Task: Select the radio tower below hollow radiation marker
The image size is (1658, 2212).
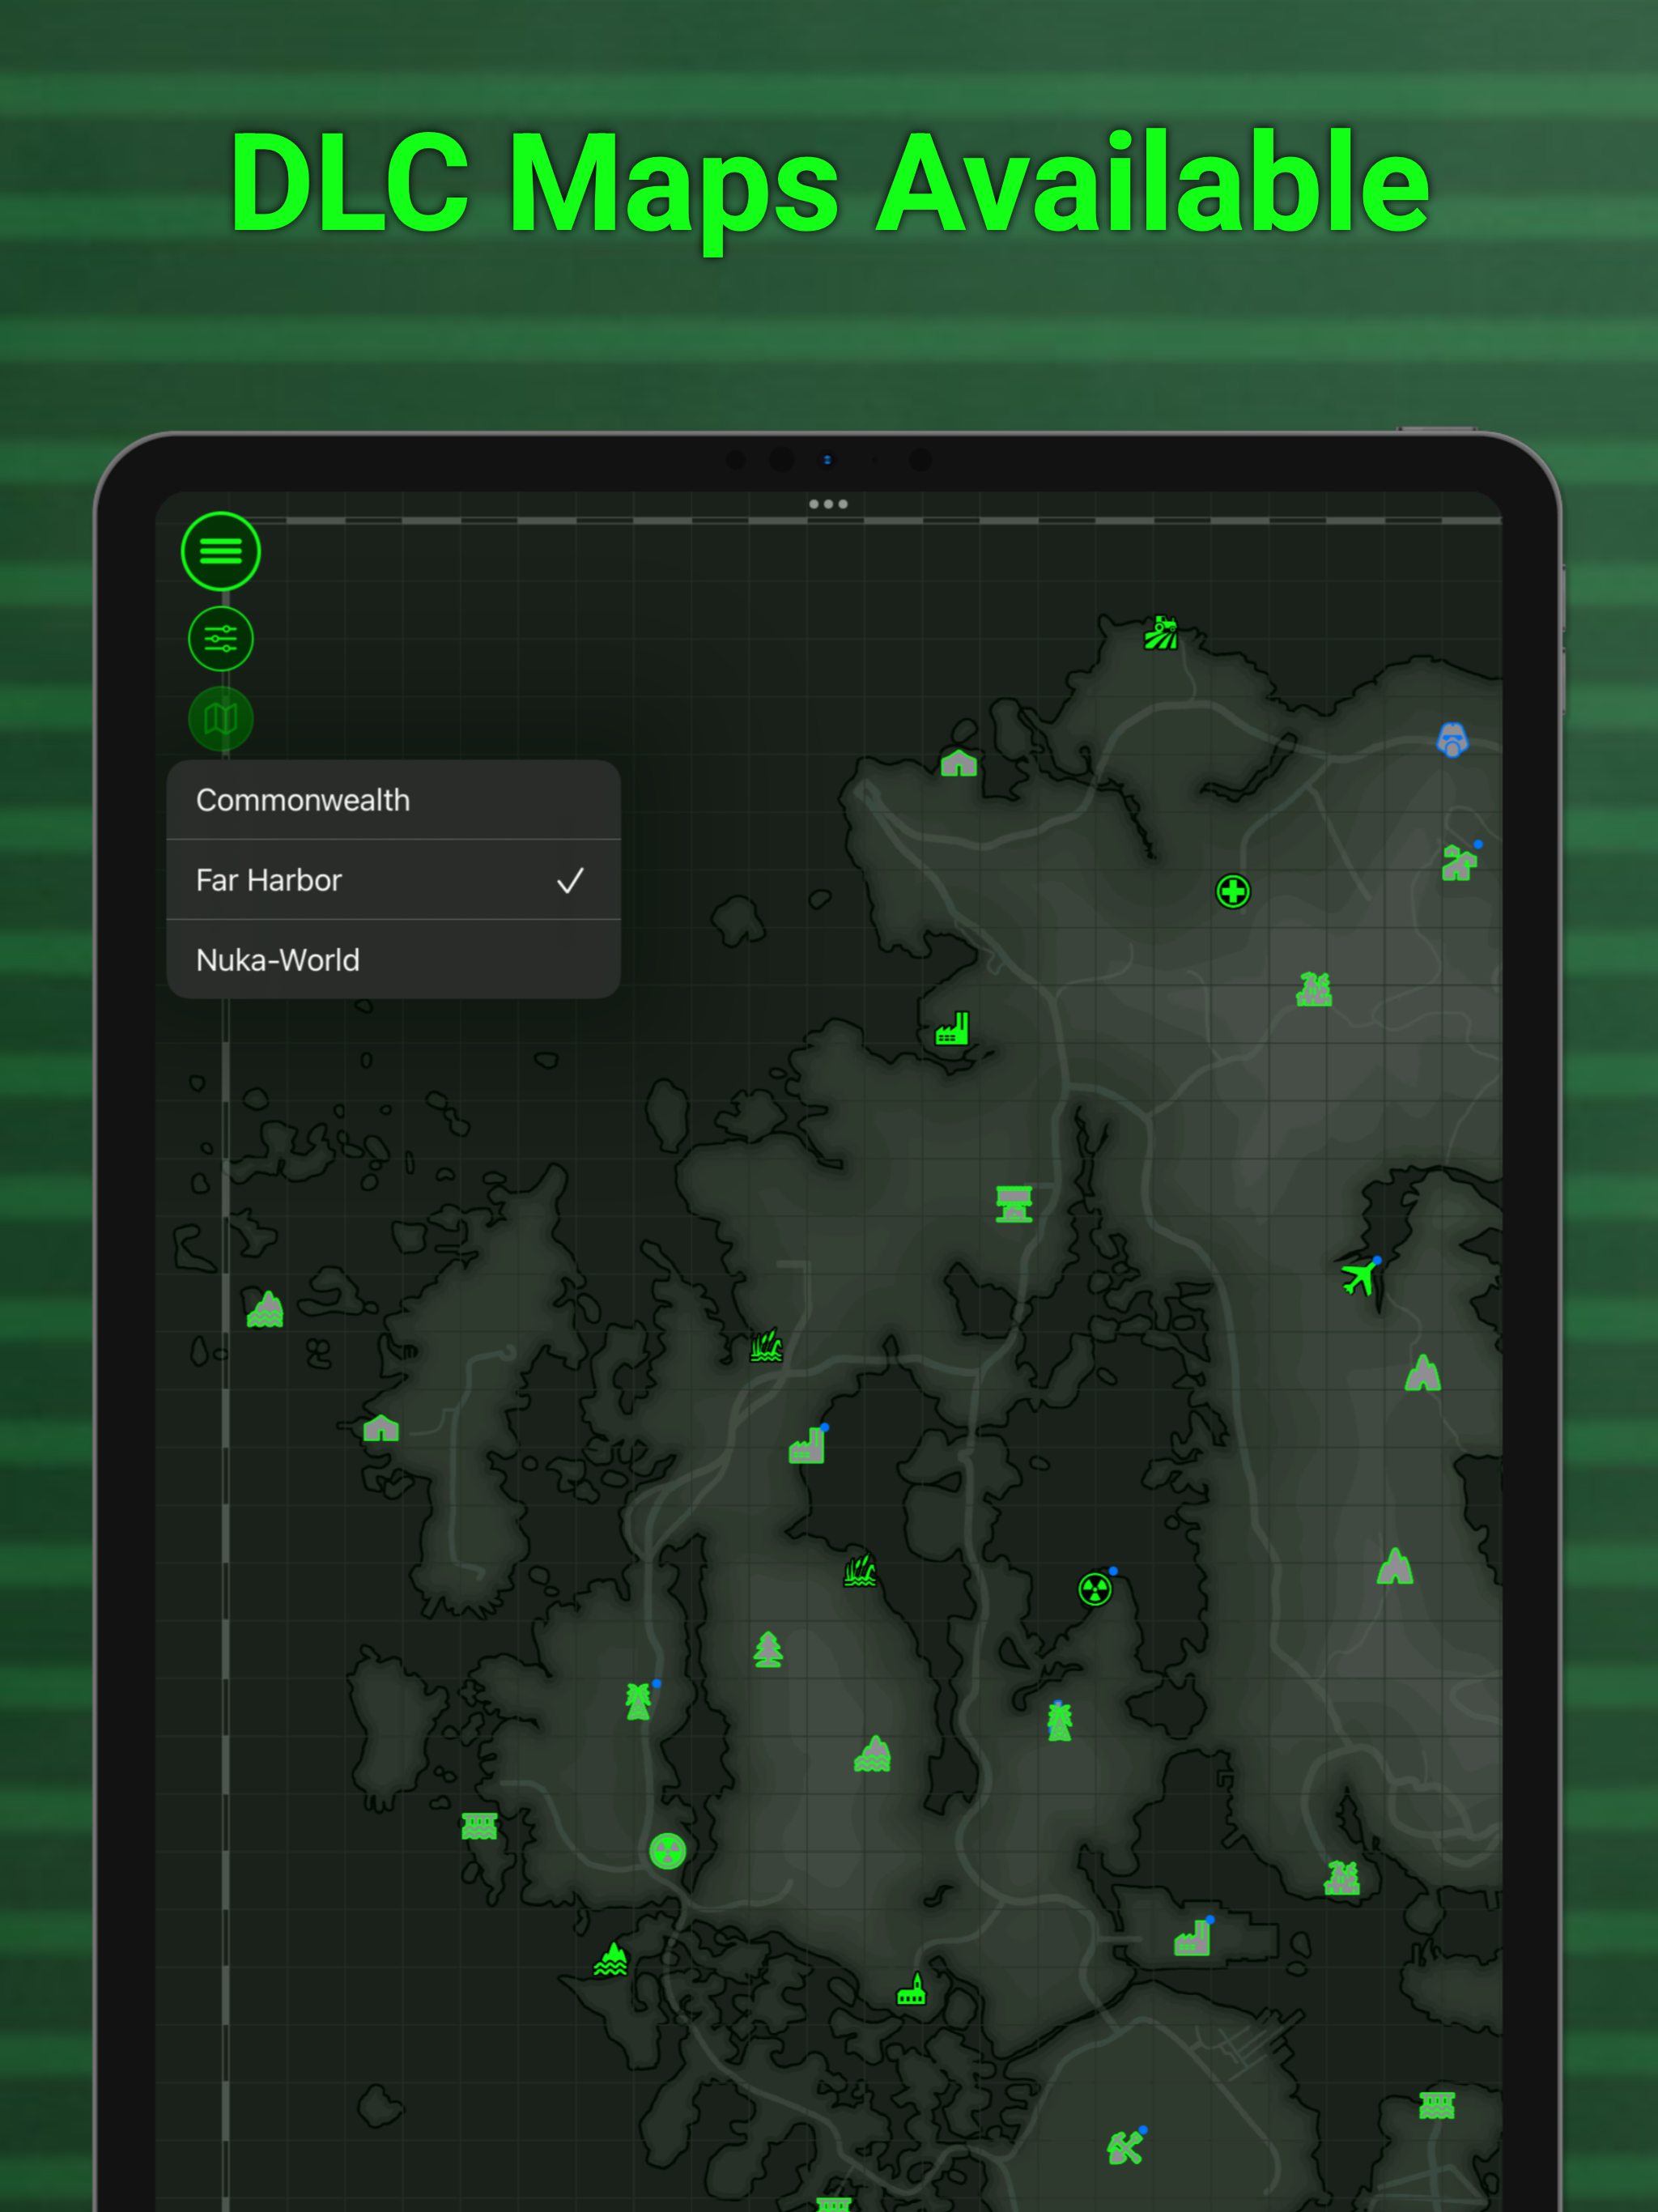Action: click(x=1059, y=1721)
